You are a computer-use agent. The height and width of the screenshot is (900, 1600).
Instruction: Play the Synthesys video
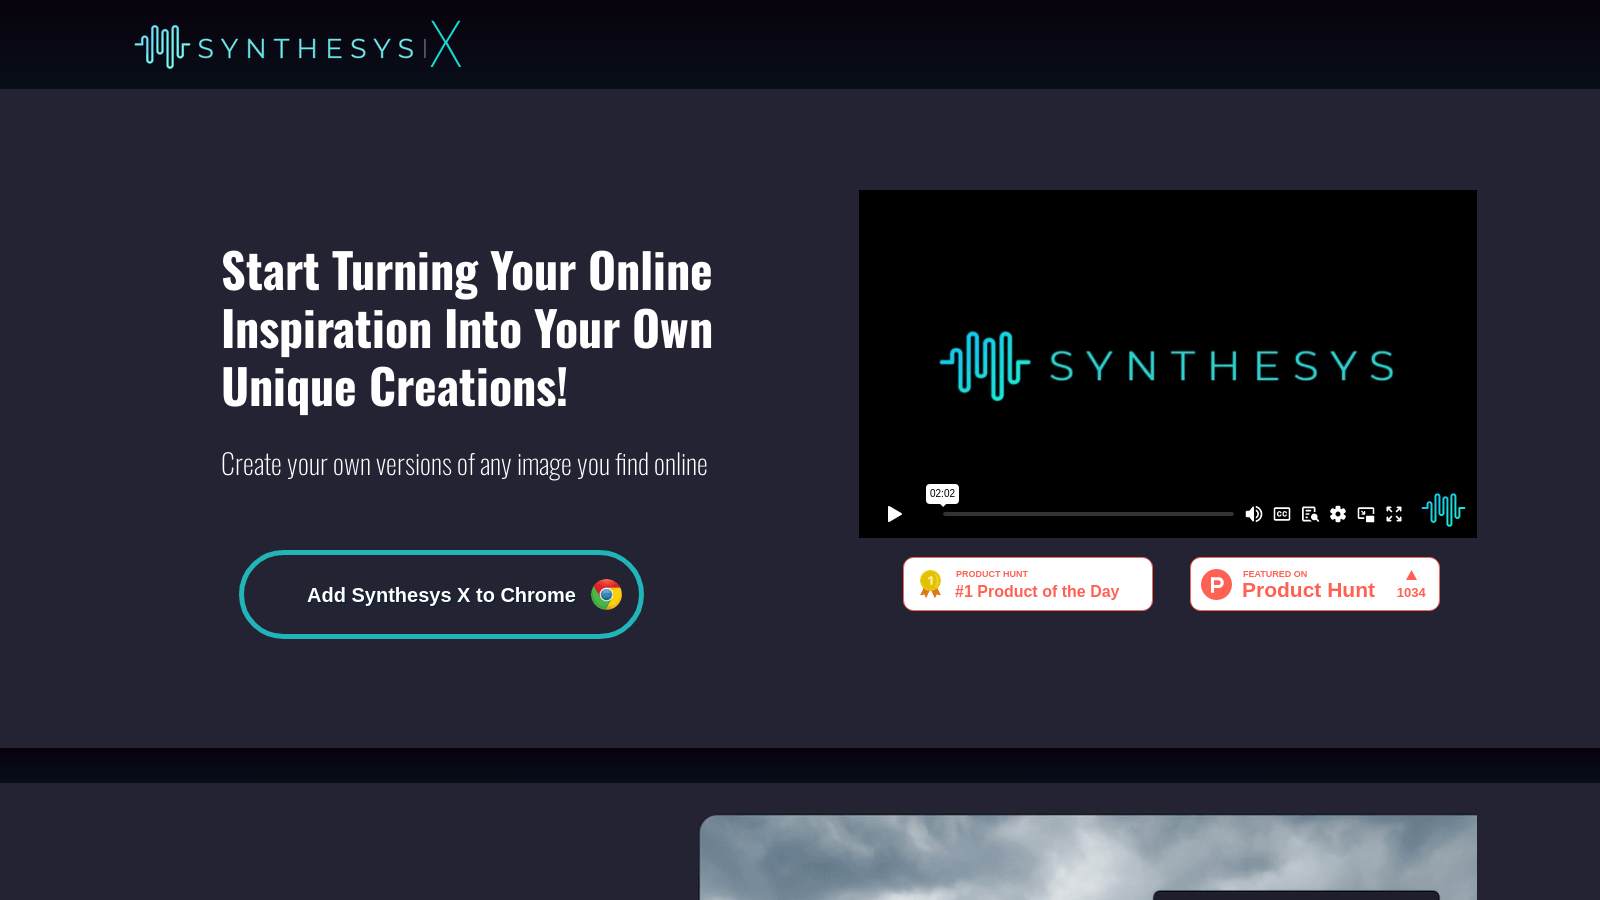coord(894,514)
